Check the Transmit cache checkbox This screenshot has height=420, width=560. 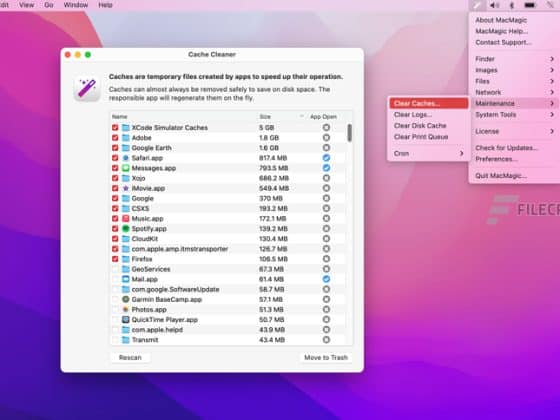pos(115,340)
